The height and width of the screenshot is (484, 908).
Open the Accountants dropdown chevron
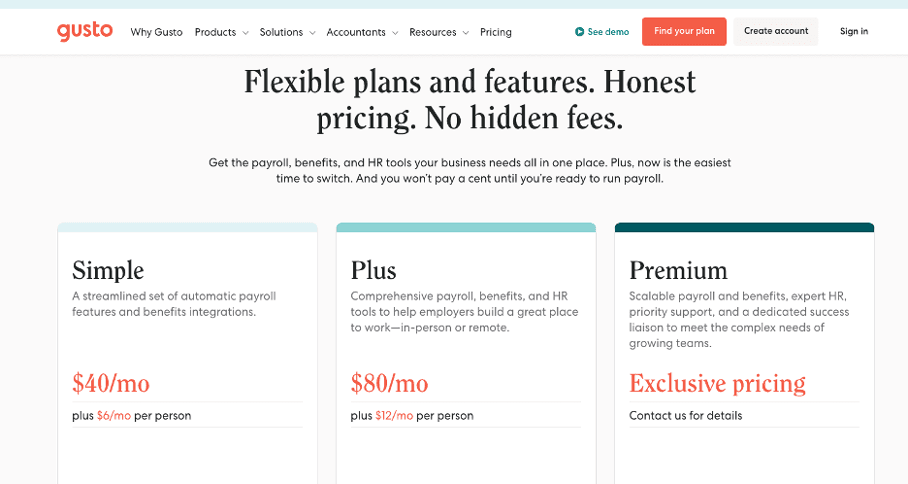pyautogui.click(x=395, y=33)
